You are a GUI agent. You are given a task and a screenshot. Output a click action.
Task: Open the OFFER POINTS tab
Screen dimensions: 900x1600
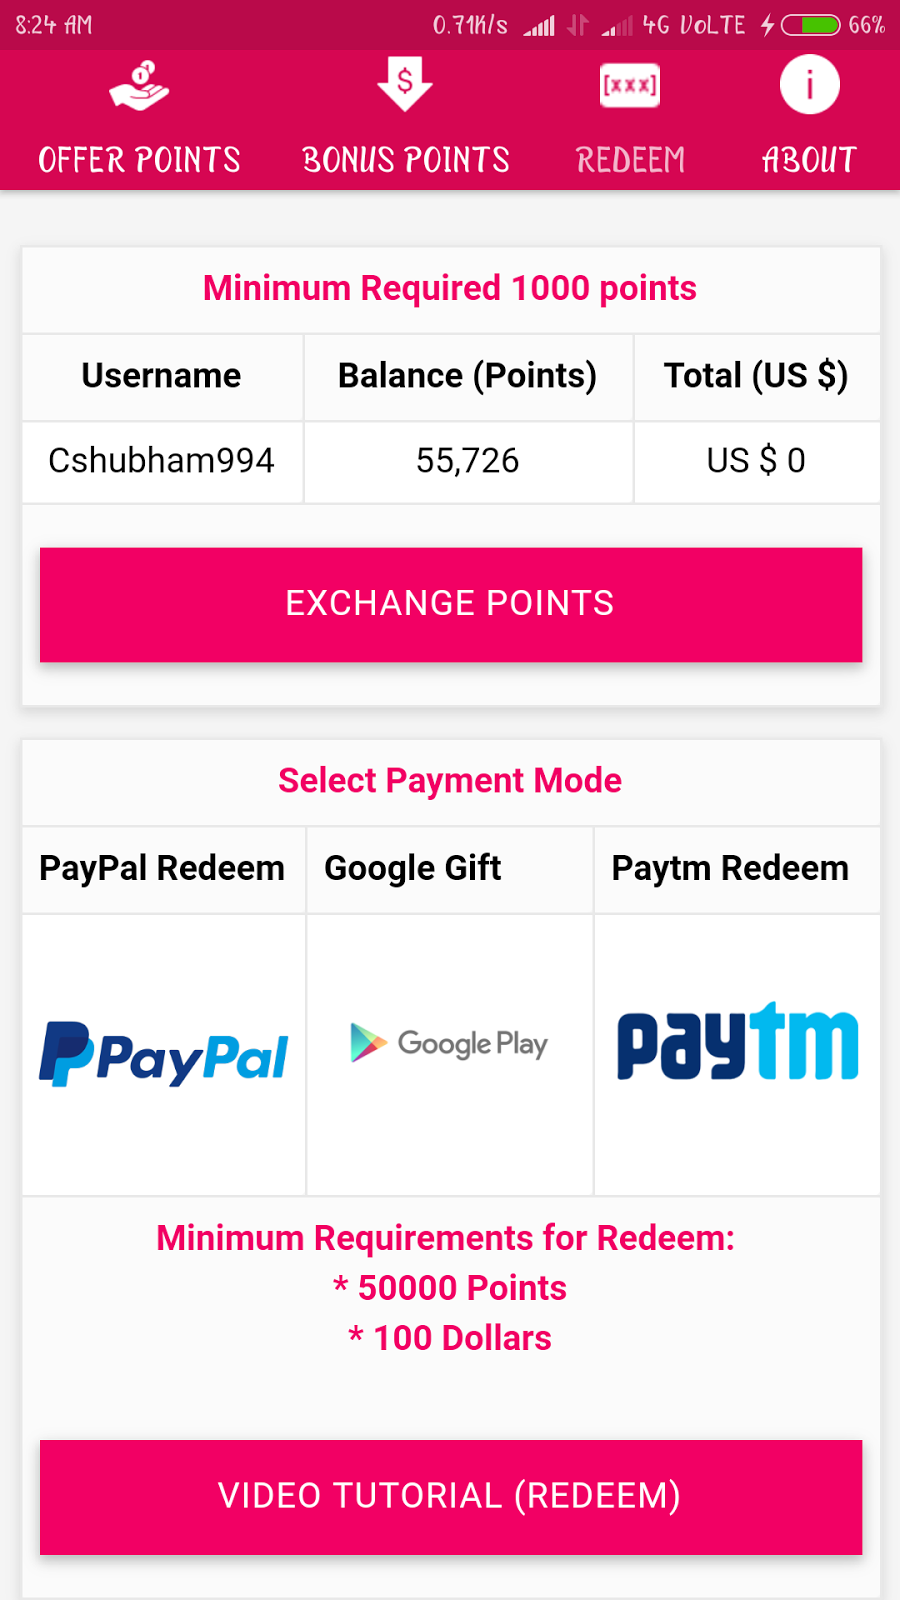139,160
